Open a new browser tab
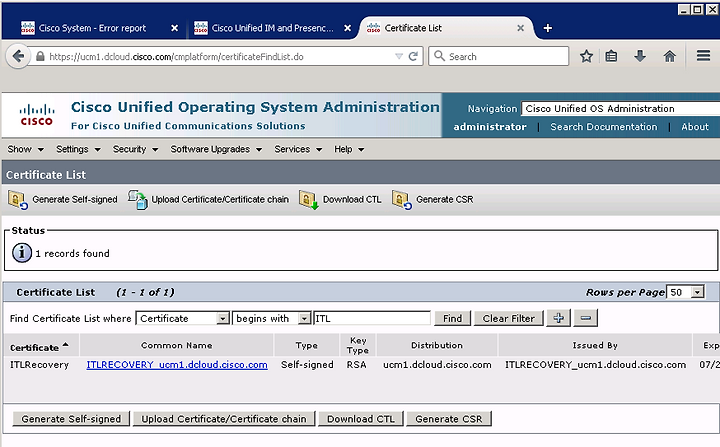 click(547, 28)
